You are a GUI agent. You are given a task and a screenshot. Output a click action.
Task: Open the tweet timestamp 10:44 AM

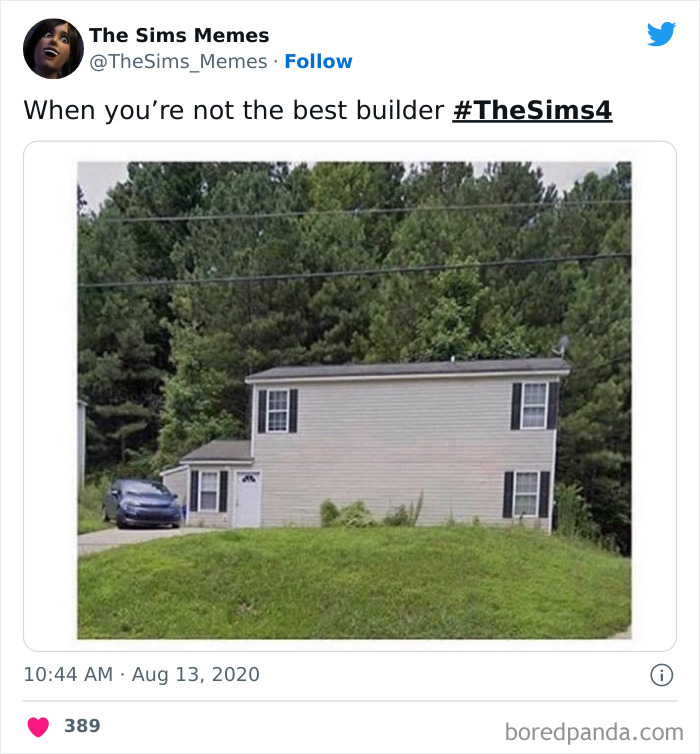(68, 674)
